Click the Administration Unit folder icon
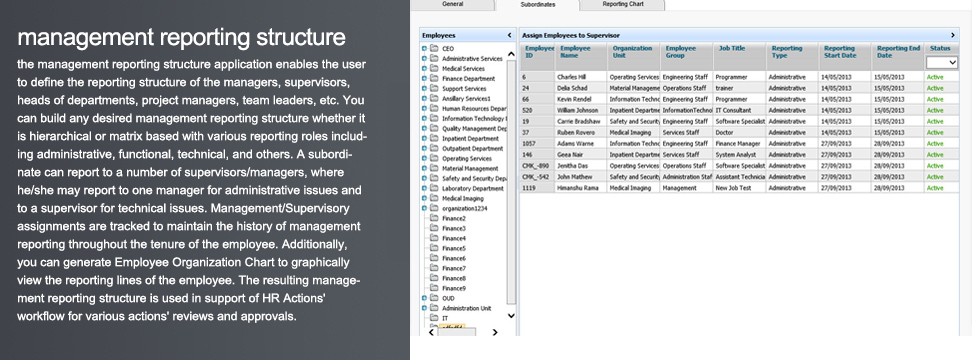The width and height of the screenshot is (972, 360). point(434,308)
